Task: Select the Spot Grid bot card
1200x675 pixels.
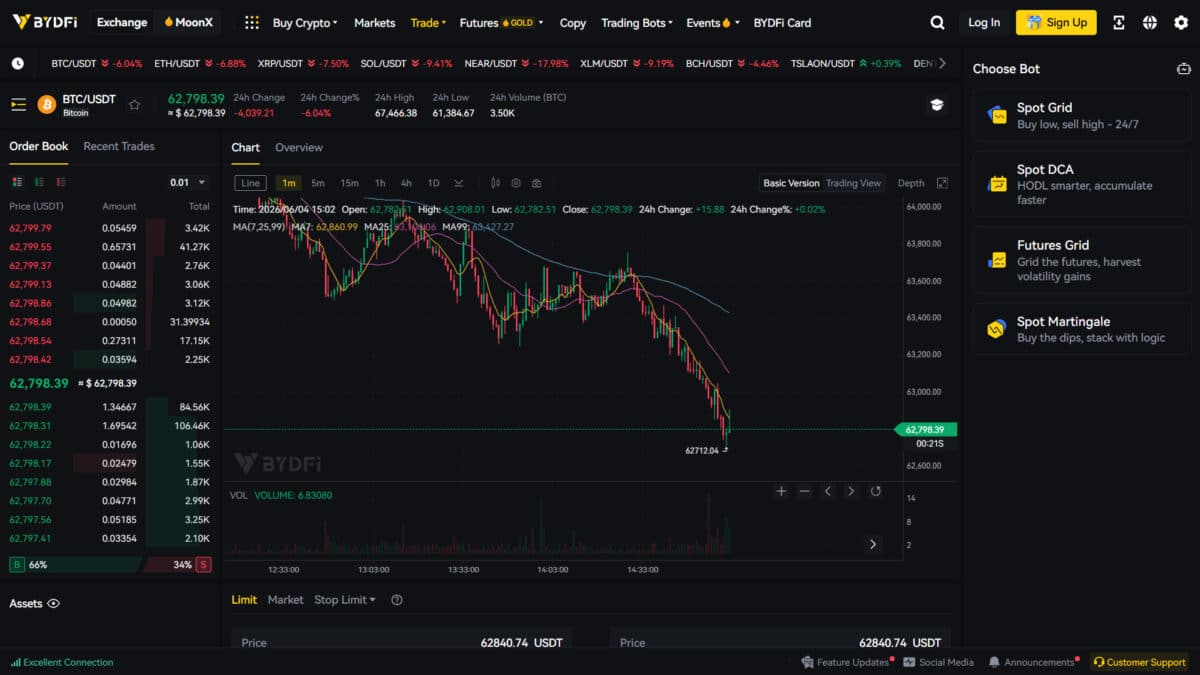Action: coord(1082,116)
